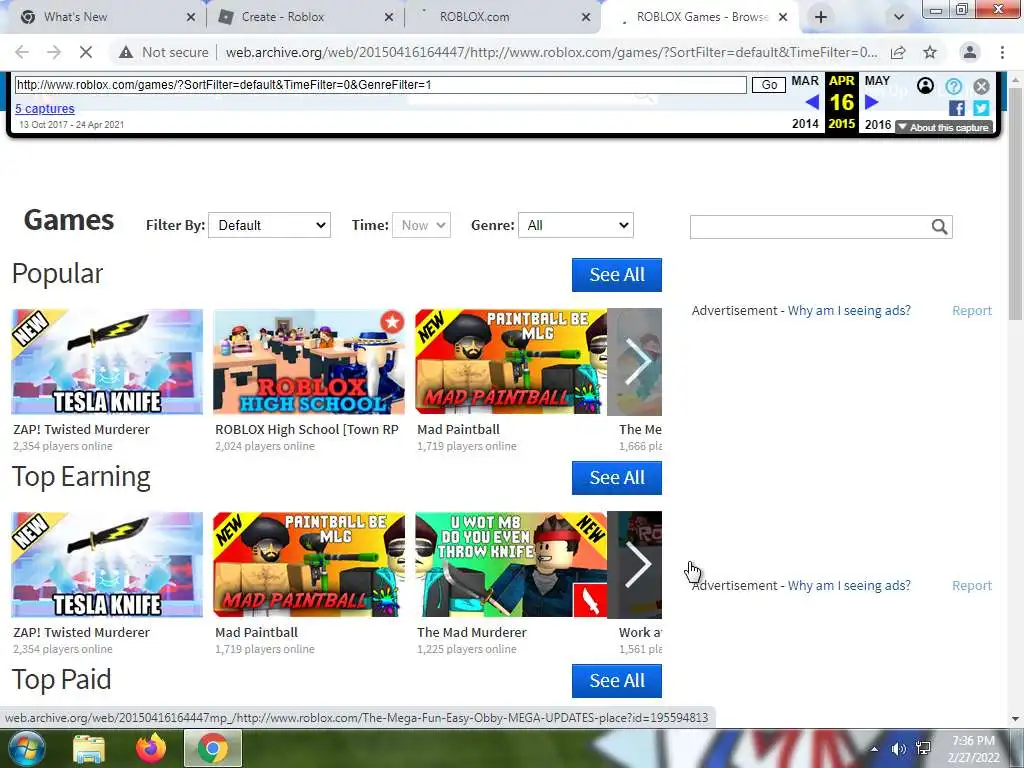Close the What's New tab
1024x768 pixels.
(x=191, y=18)
